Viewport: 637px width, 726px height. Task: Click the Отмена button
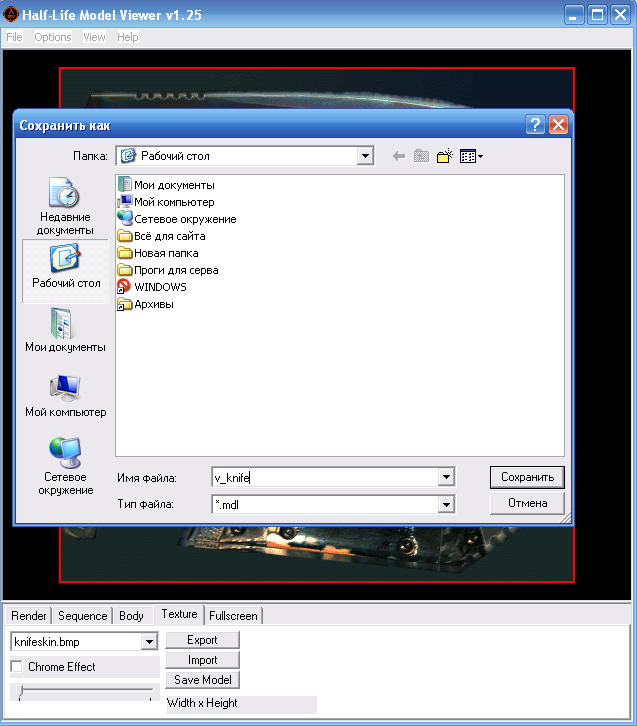click(x=527, y=503)
